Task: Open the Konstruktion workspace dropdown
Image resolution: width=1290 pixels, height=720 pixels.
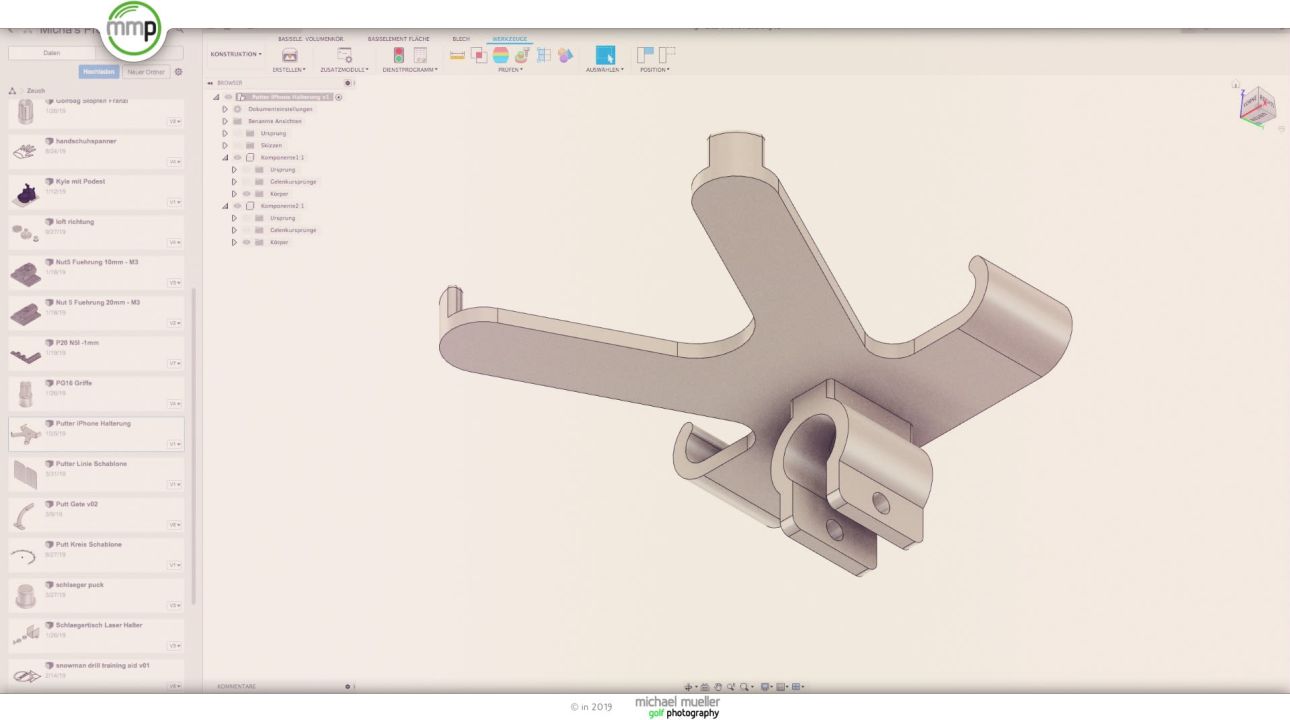Action: 236,54
